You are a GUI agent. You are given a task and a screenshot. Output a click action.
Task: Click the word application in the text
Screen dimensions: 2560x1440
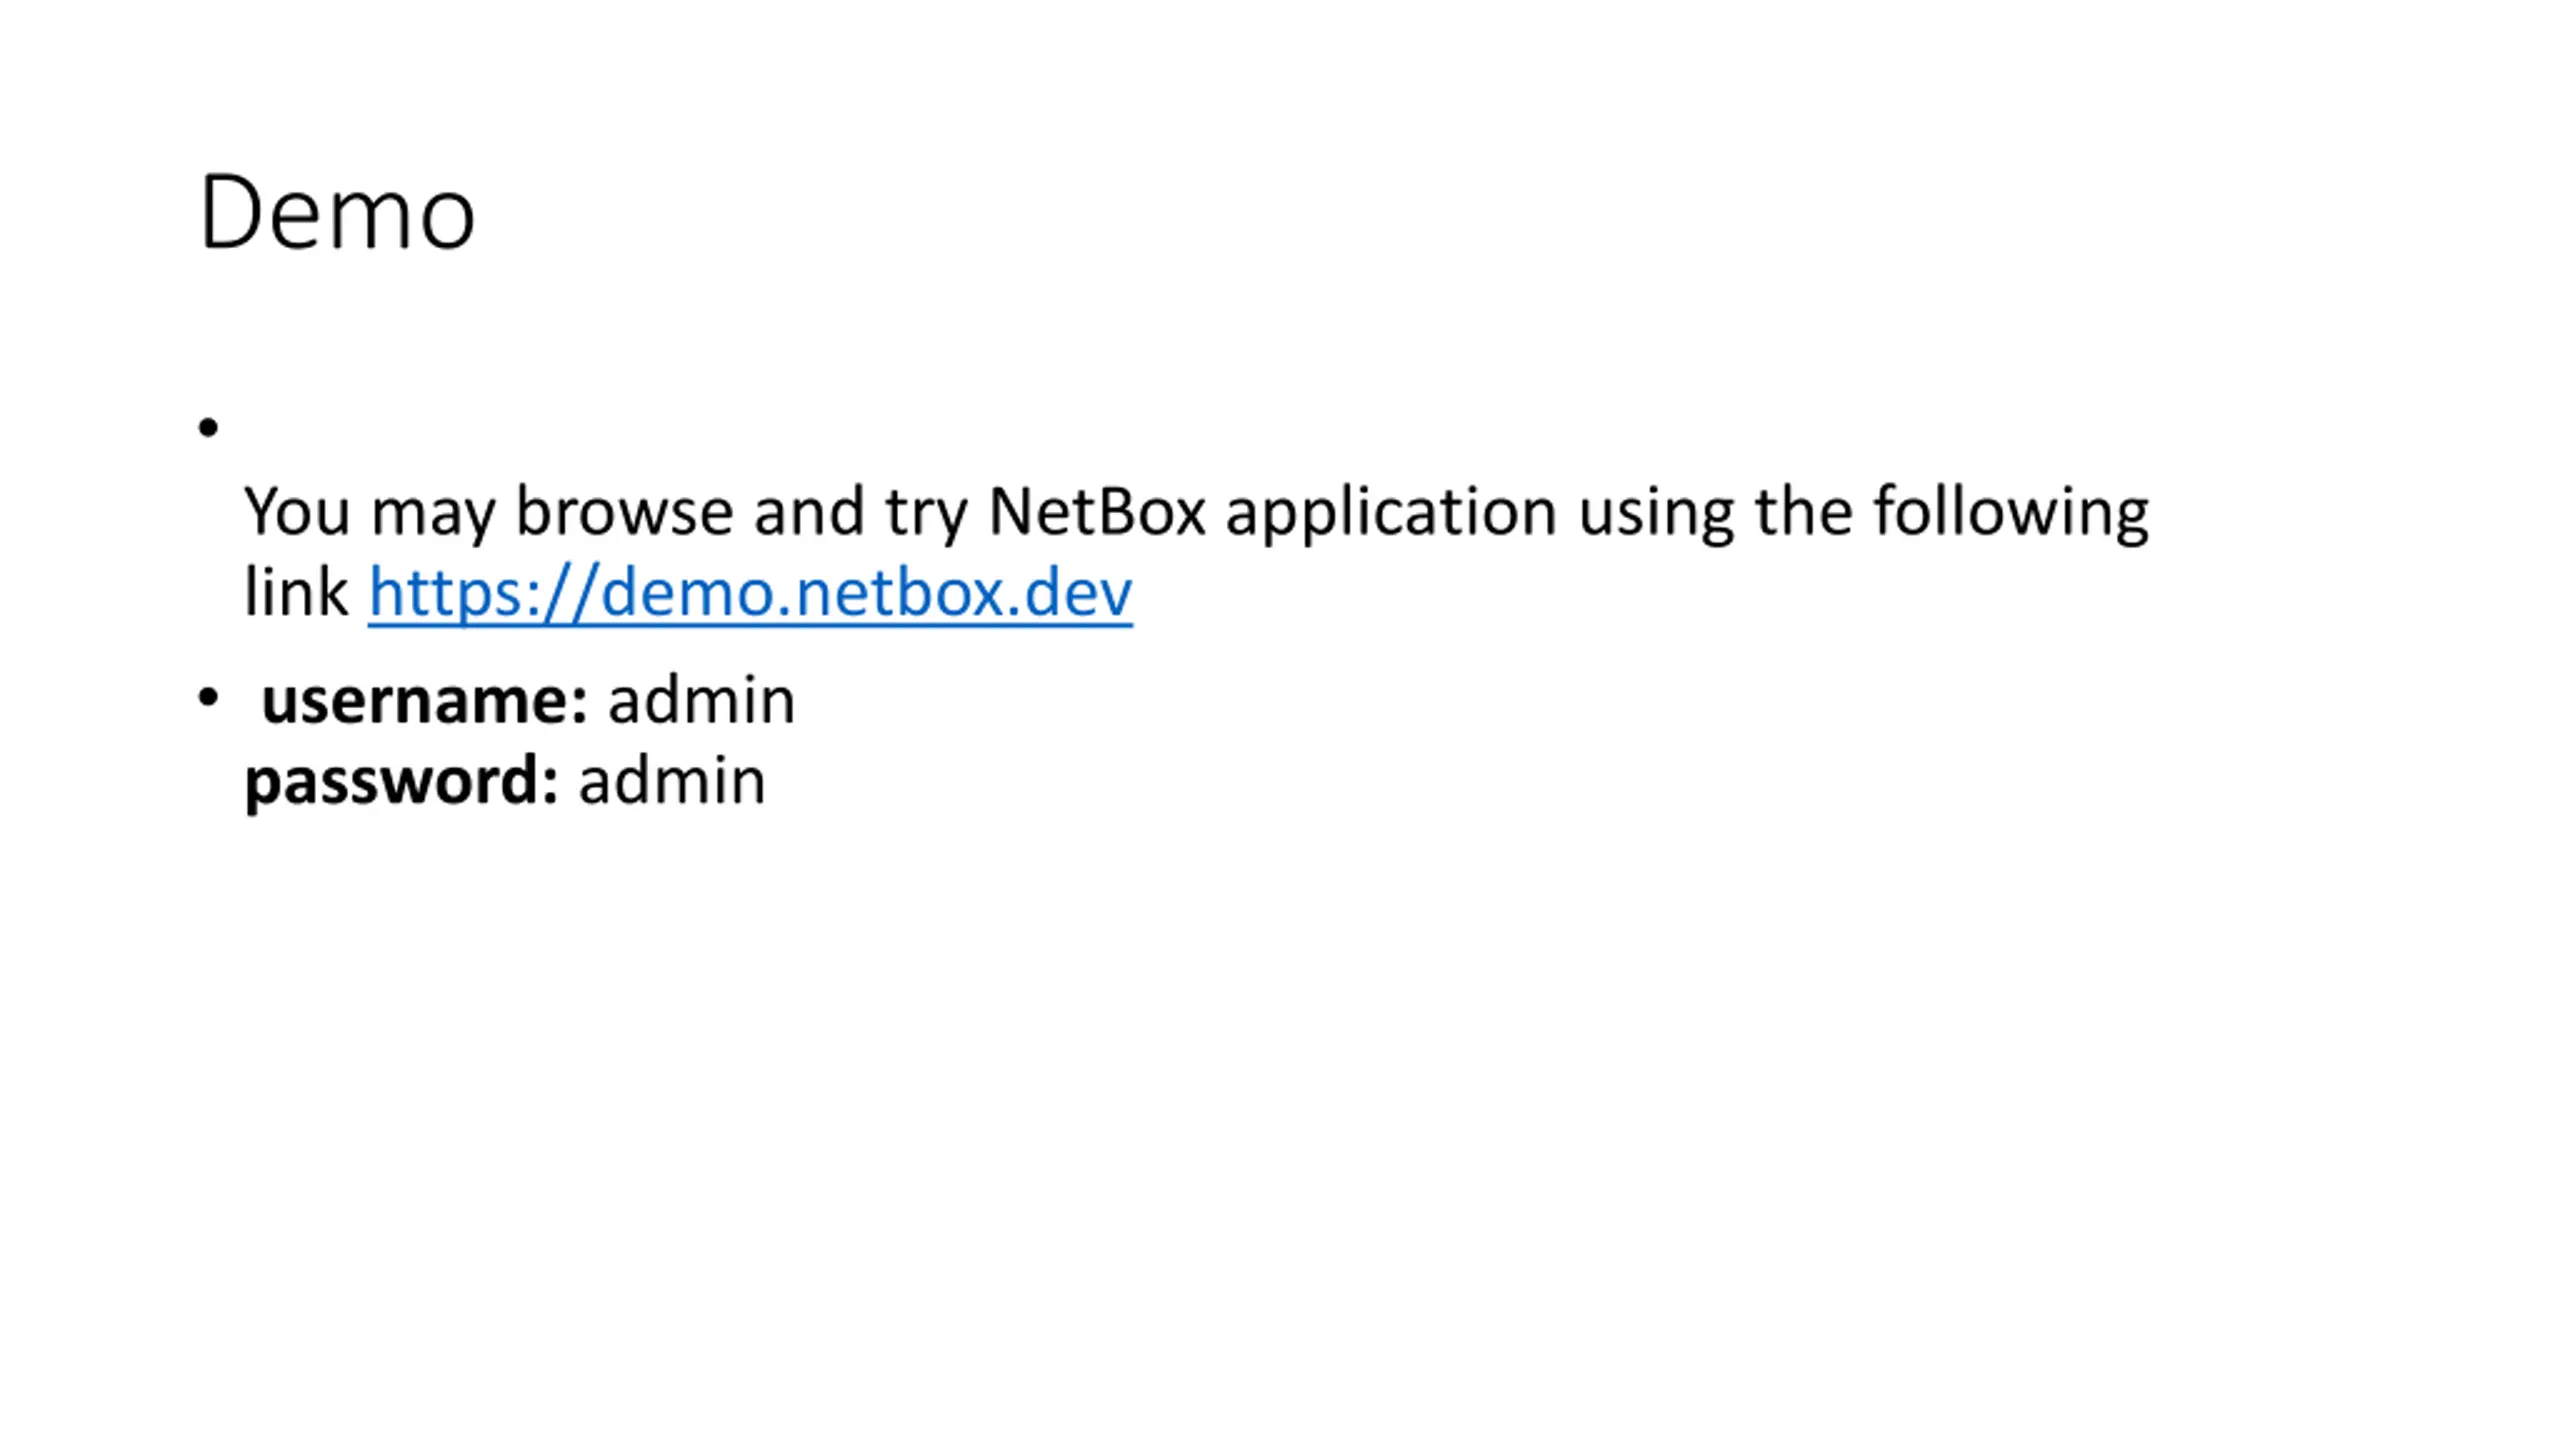tap(1391, 514)
